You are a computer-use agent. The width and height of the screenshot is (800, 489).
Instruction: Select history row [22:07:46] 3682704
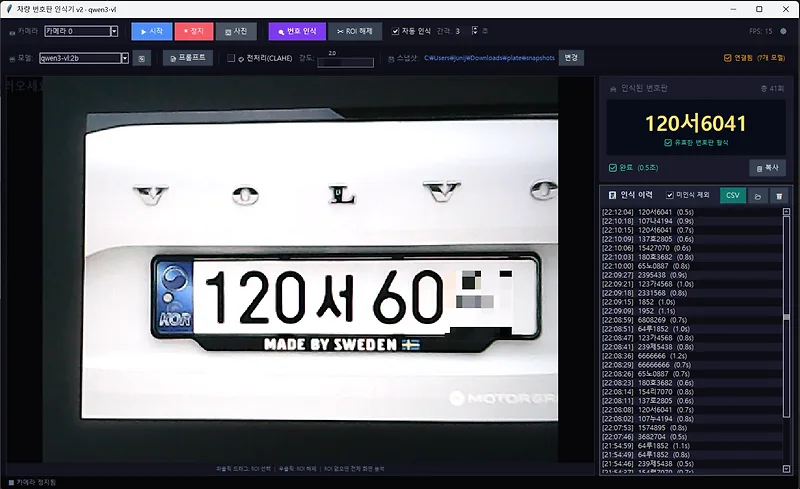[691, 436]
